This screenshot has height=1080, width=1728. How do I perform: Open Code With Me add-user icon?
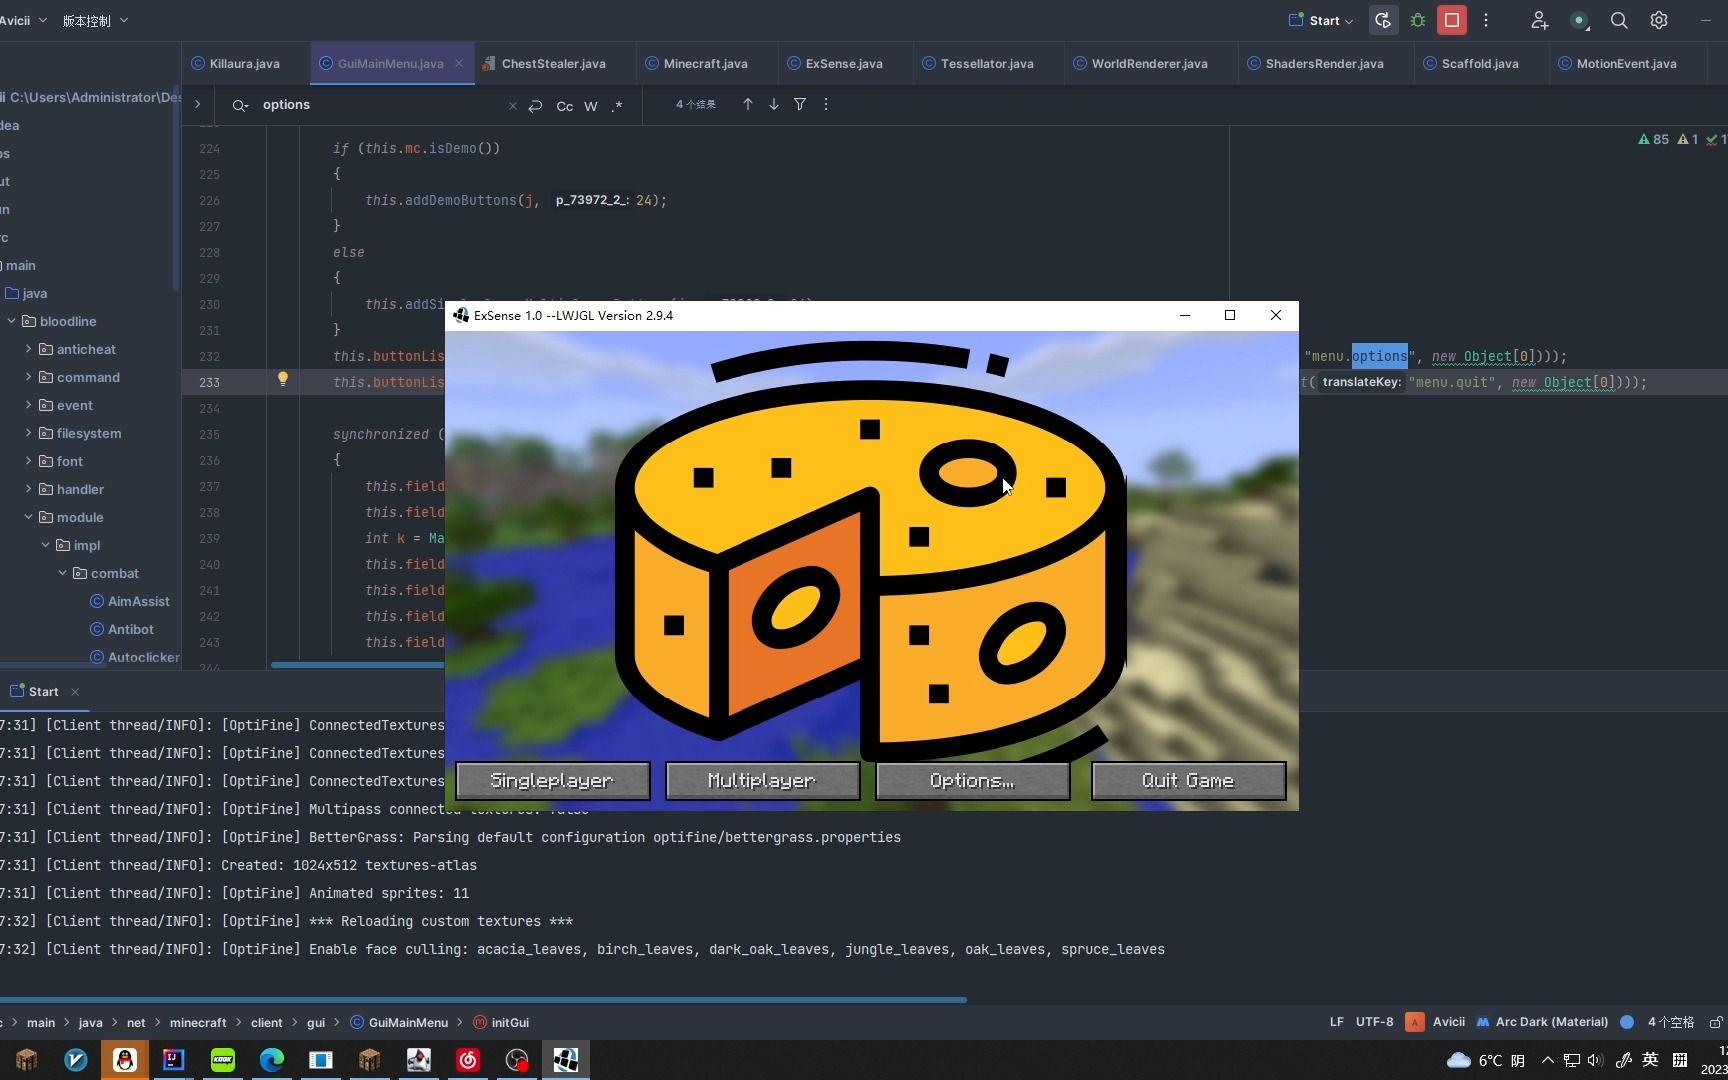tap(1539, 20)
